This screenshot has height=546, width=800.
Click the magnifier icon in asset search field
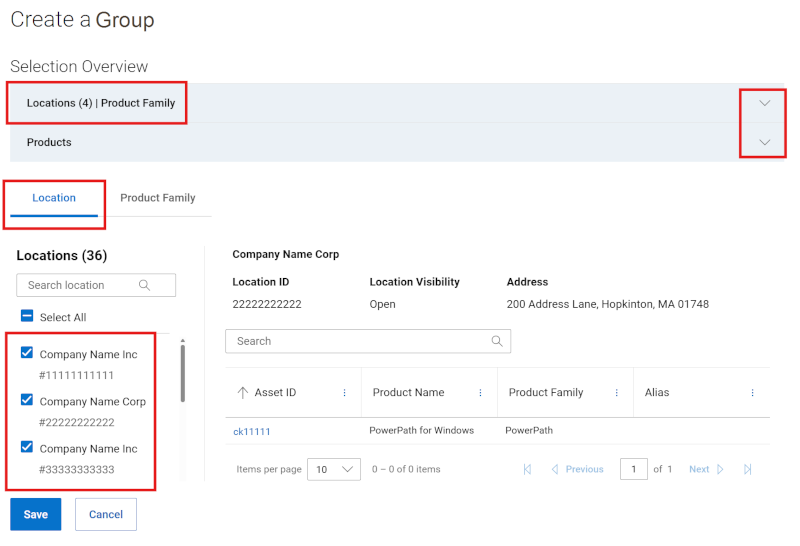[497, 341]
